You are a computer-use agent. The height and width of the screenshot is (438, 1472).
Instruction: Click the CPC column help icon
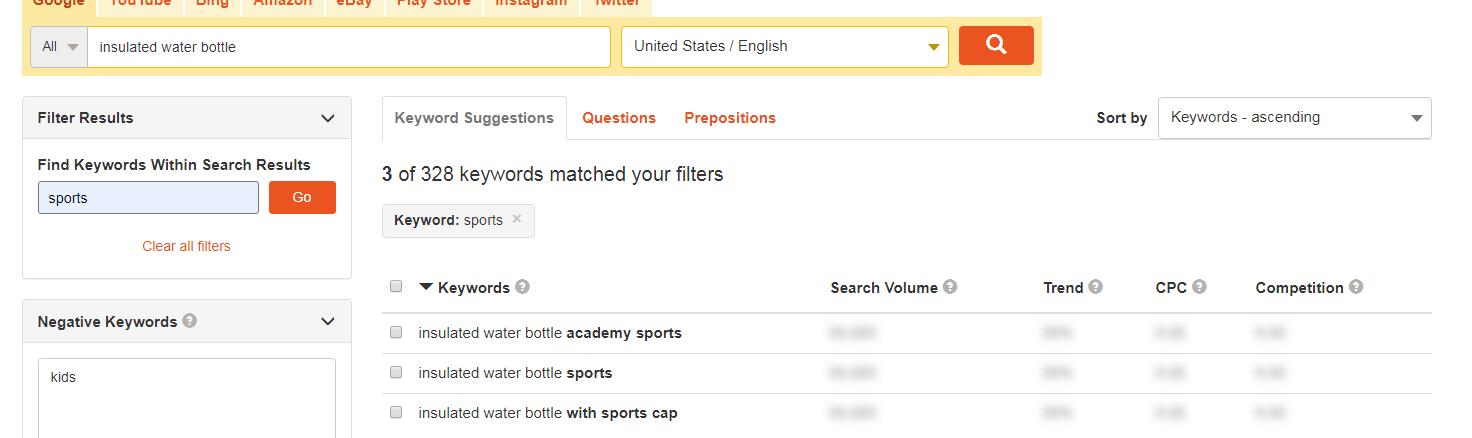point(1199,287)
